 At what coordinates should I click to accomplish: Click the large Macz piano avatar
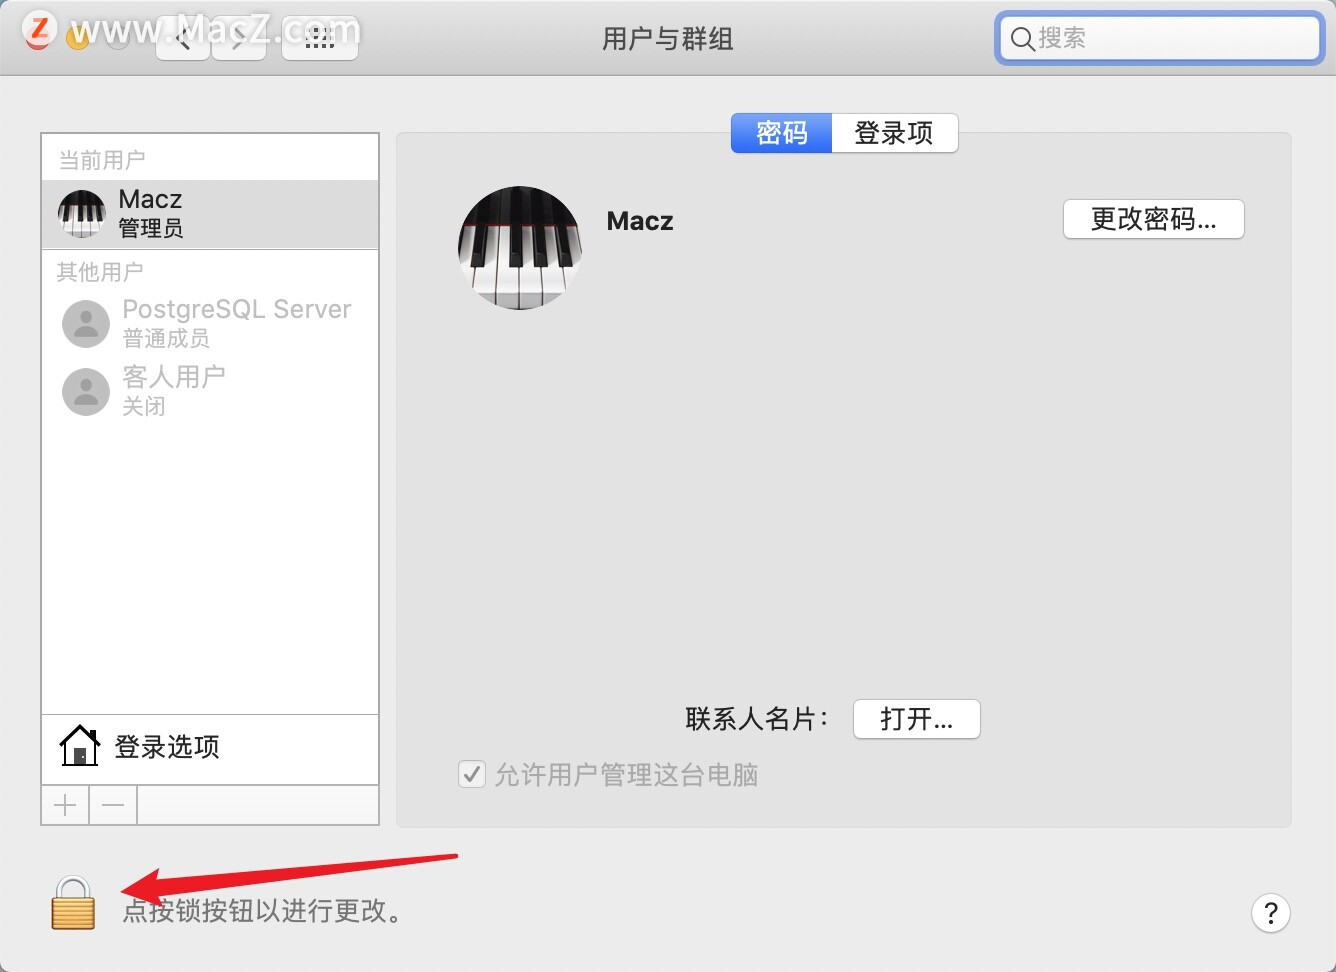pos(519,249)
